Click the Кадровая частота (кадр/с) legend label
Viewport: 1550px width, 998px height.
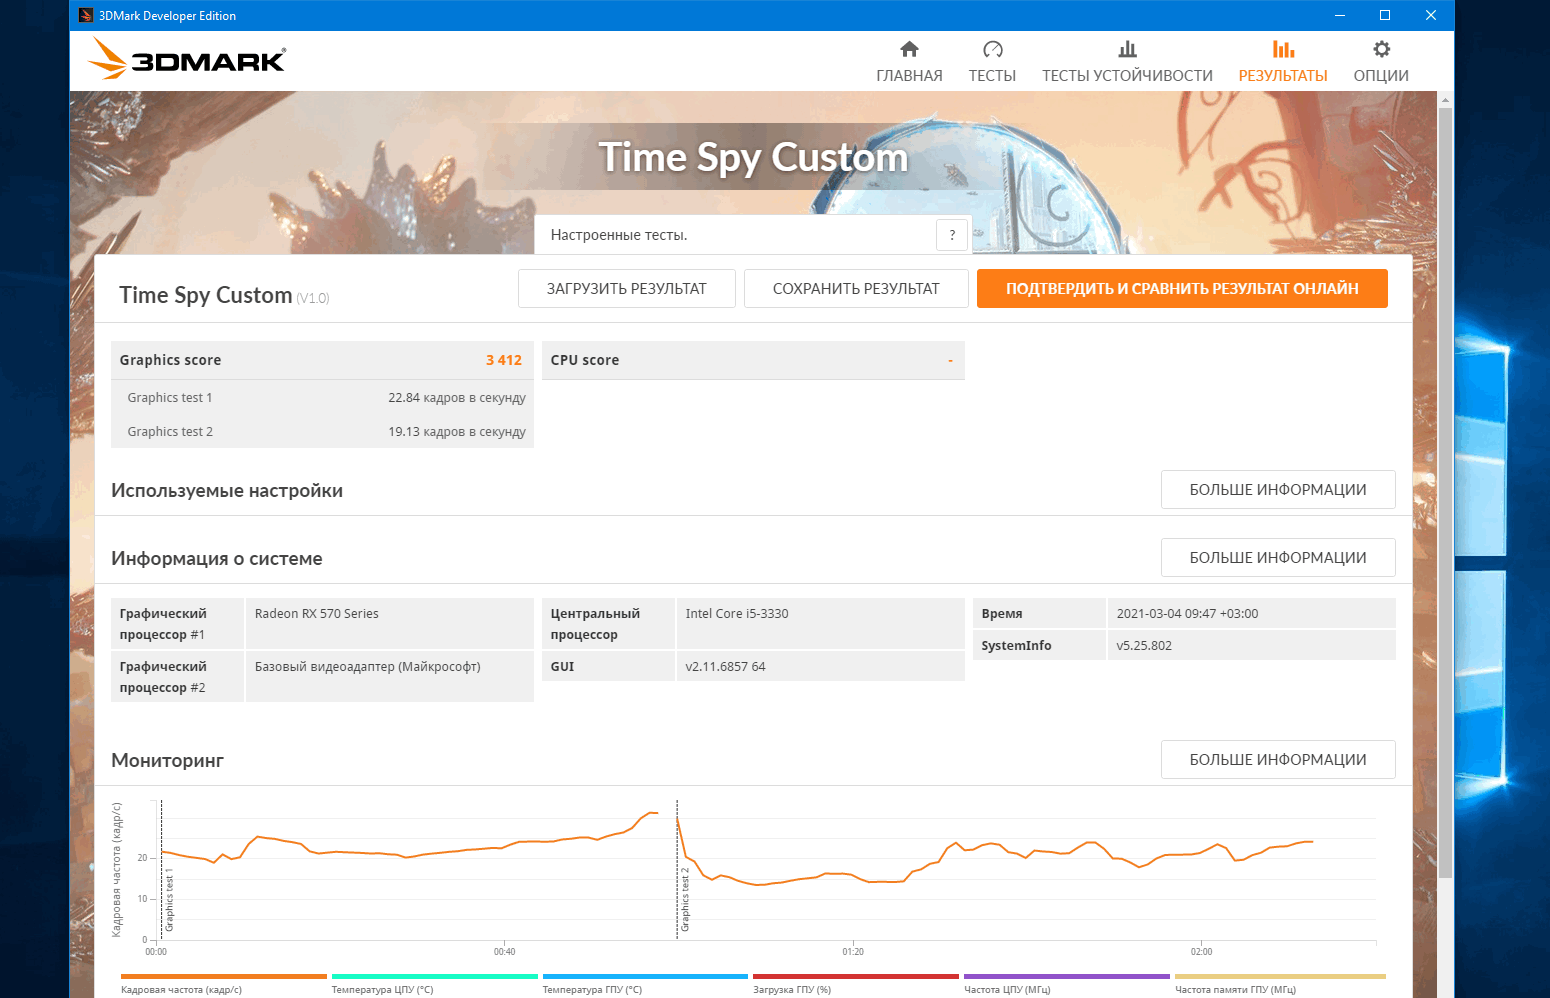pos(181,989)
